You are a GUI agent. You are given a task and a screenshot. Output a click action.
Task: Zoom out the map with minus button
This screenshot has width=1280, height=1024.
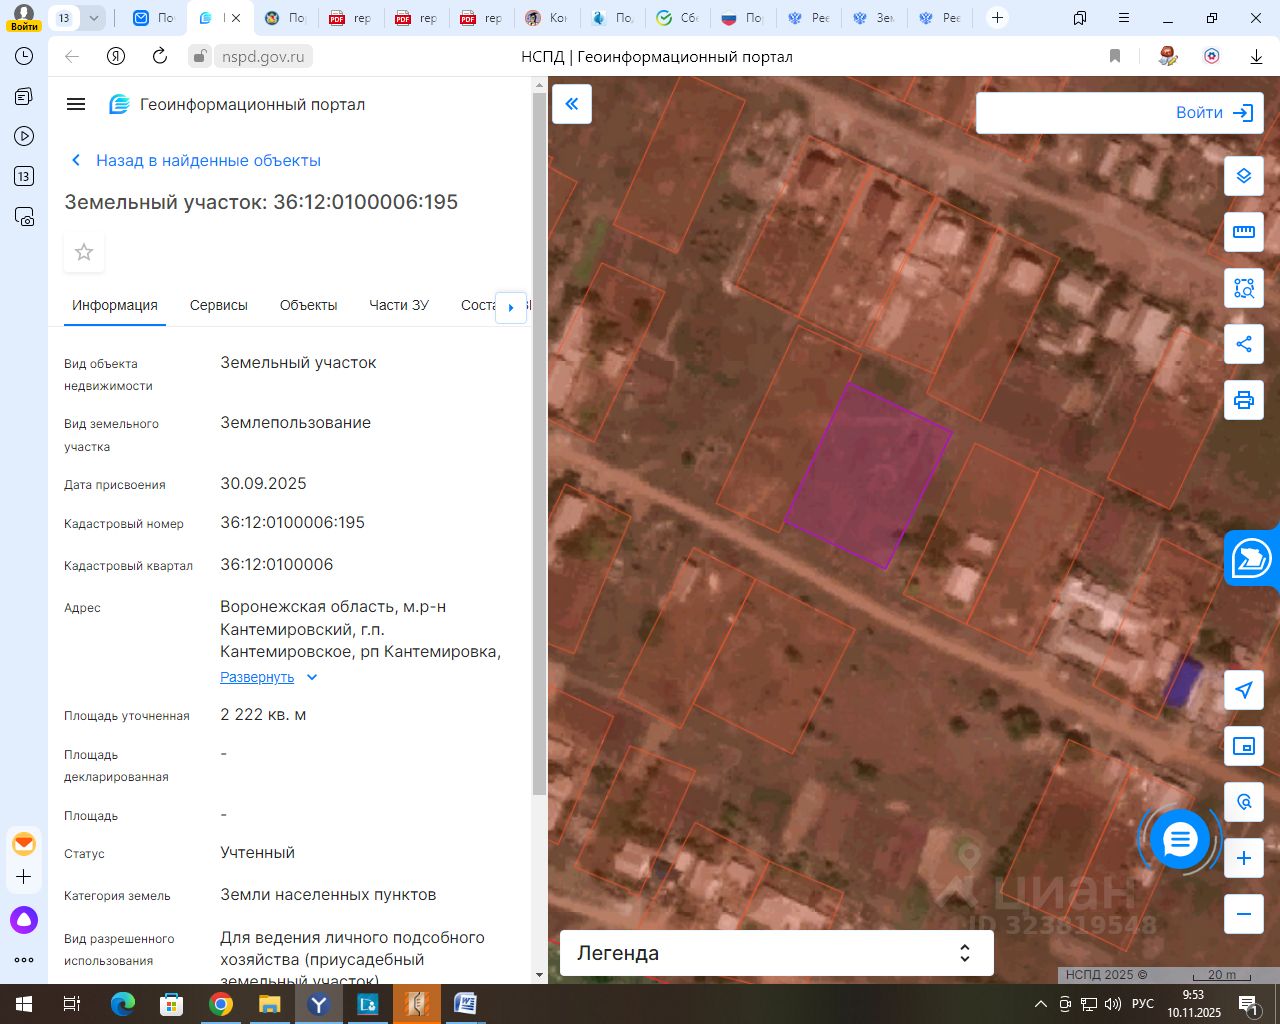[1243, 914]
